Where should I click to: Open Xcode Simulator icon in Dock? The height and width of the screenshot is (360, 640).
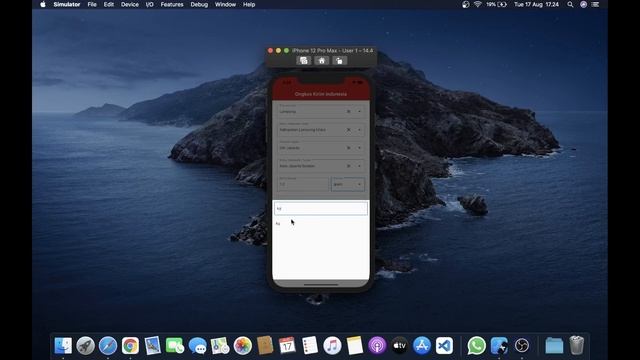(x=499, y=346)
